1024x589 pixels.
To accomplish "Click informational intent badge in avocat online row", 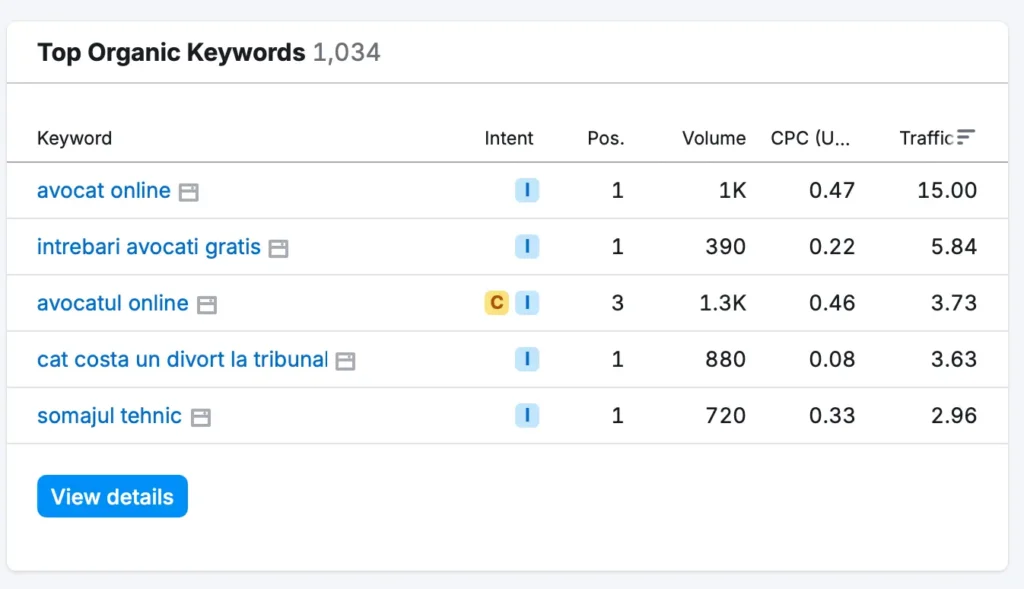I will (527, 190).
